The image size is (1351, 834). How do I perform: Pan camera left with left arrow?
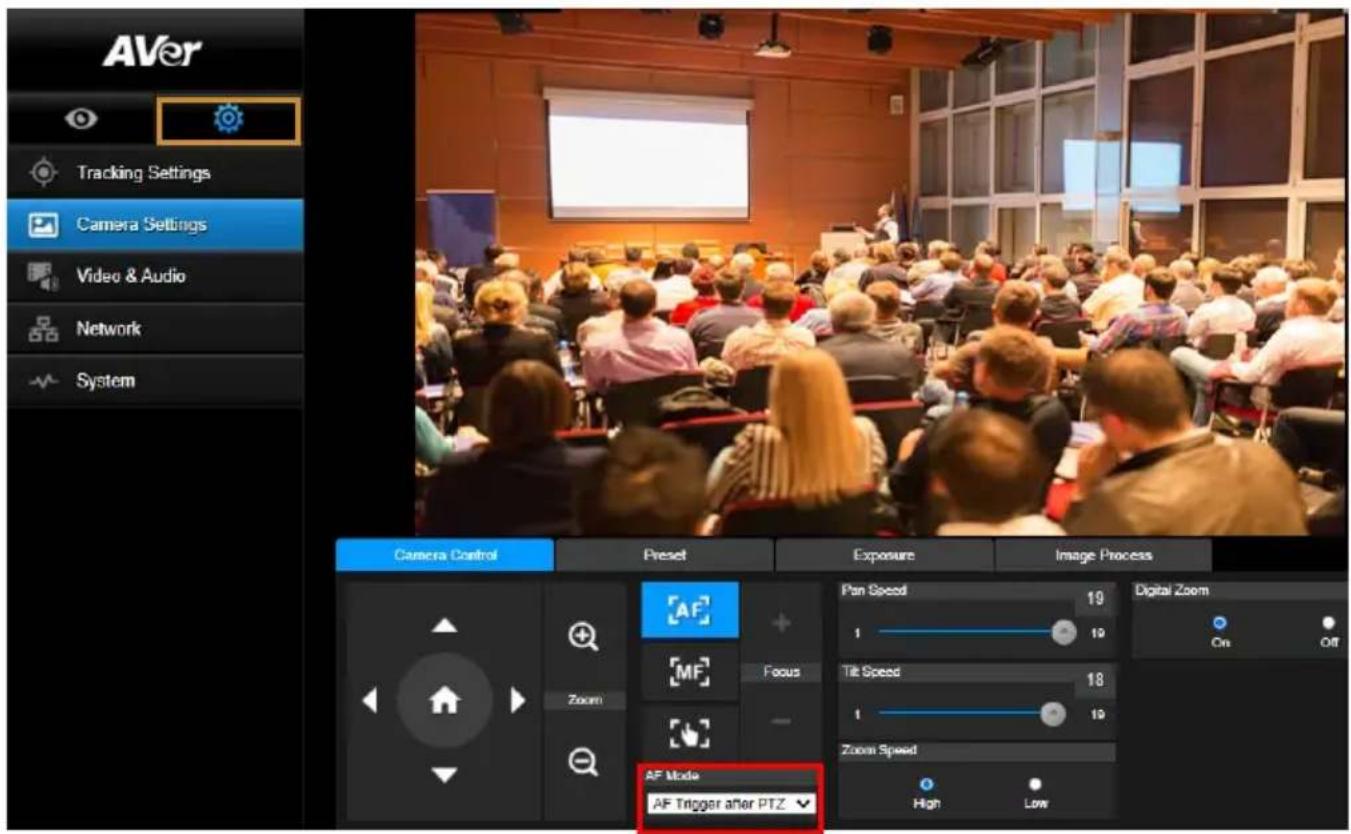point(369,700)
